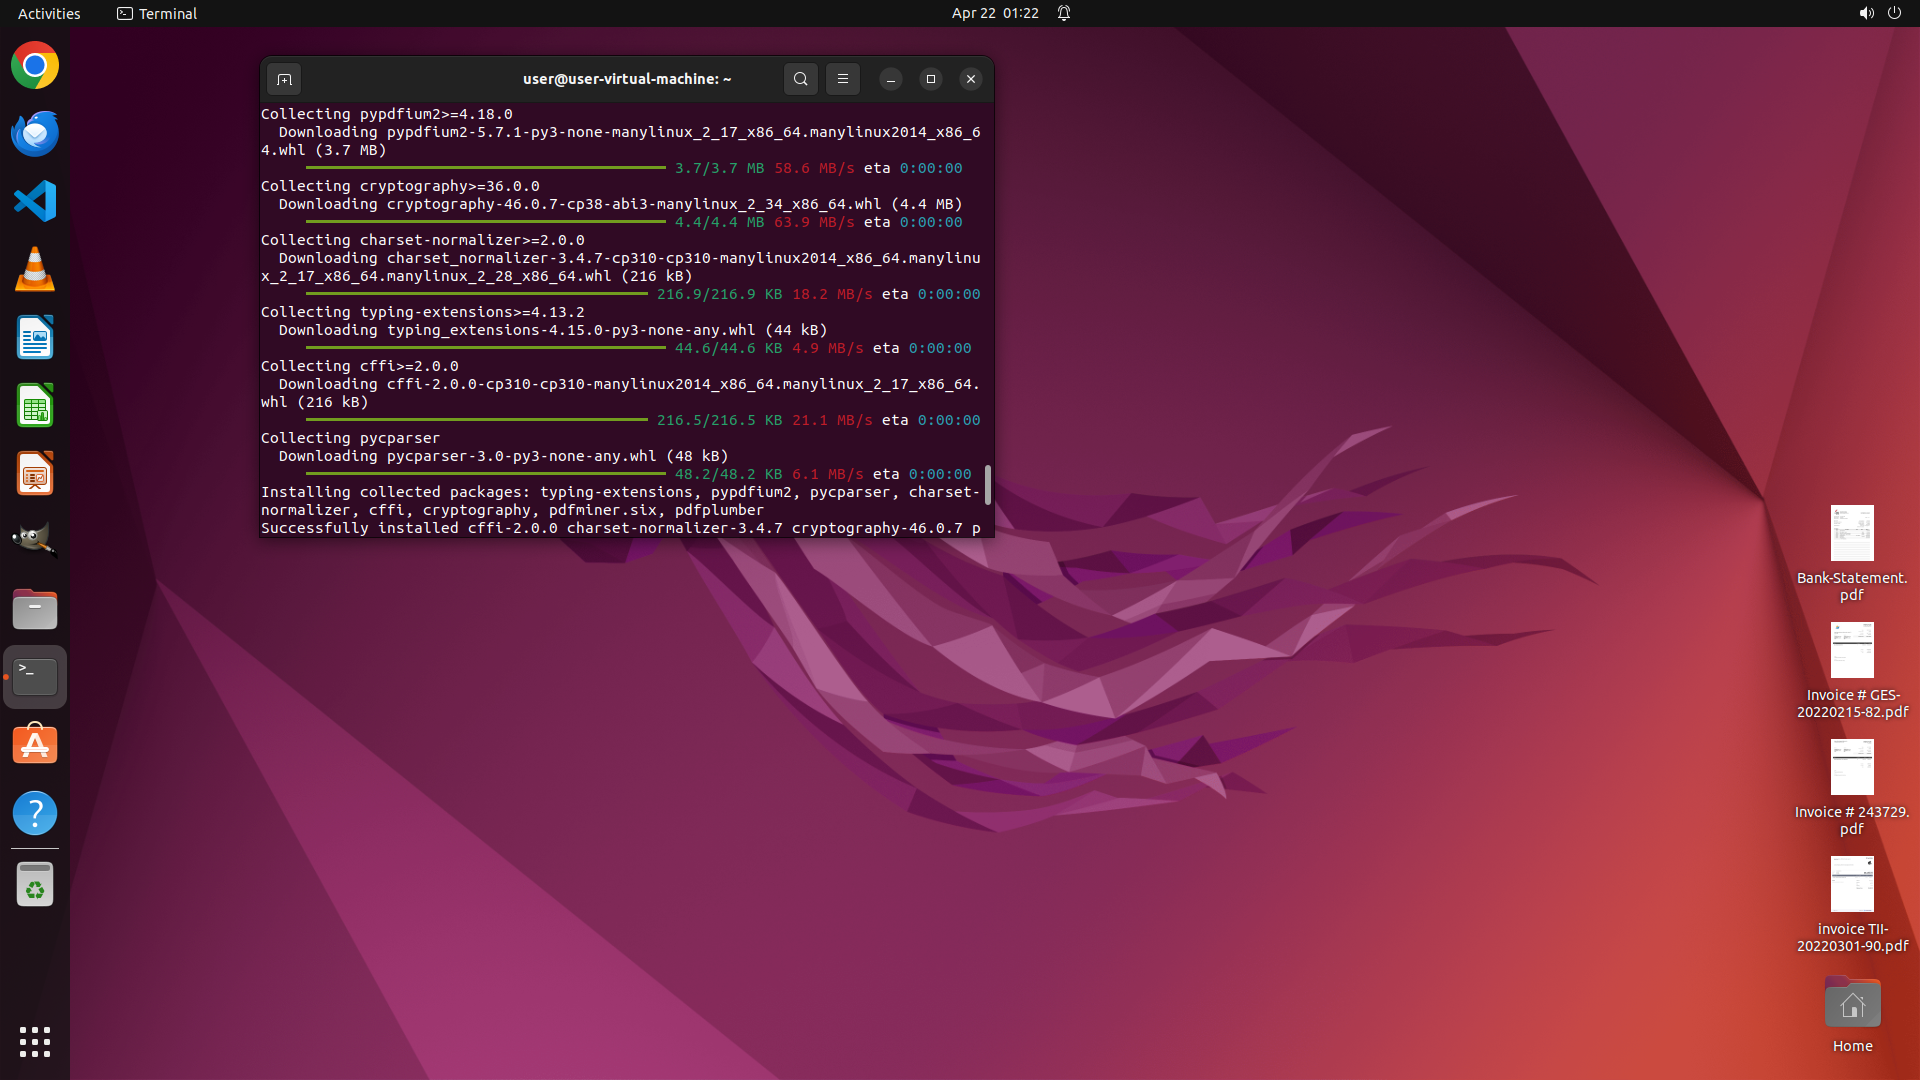
Task: Expand the system volume power menu
Action: pyautogui.click(x=1879, y=13)
